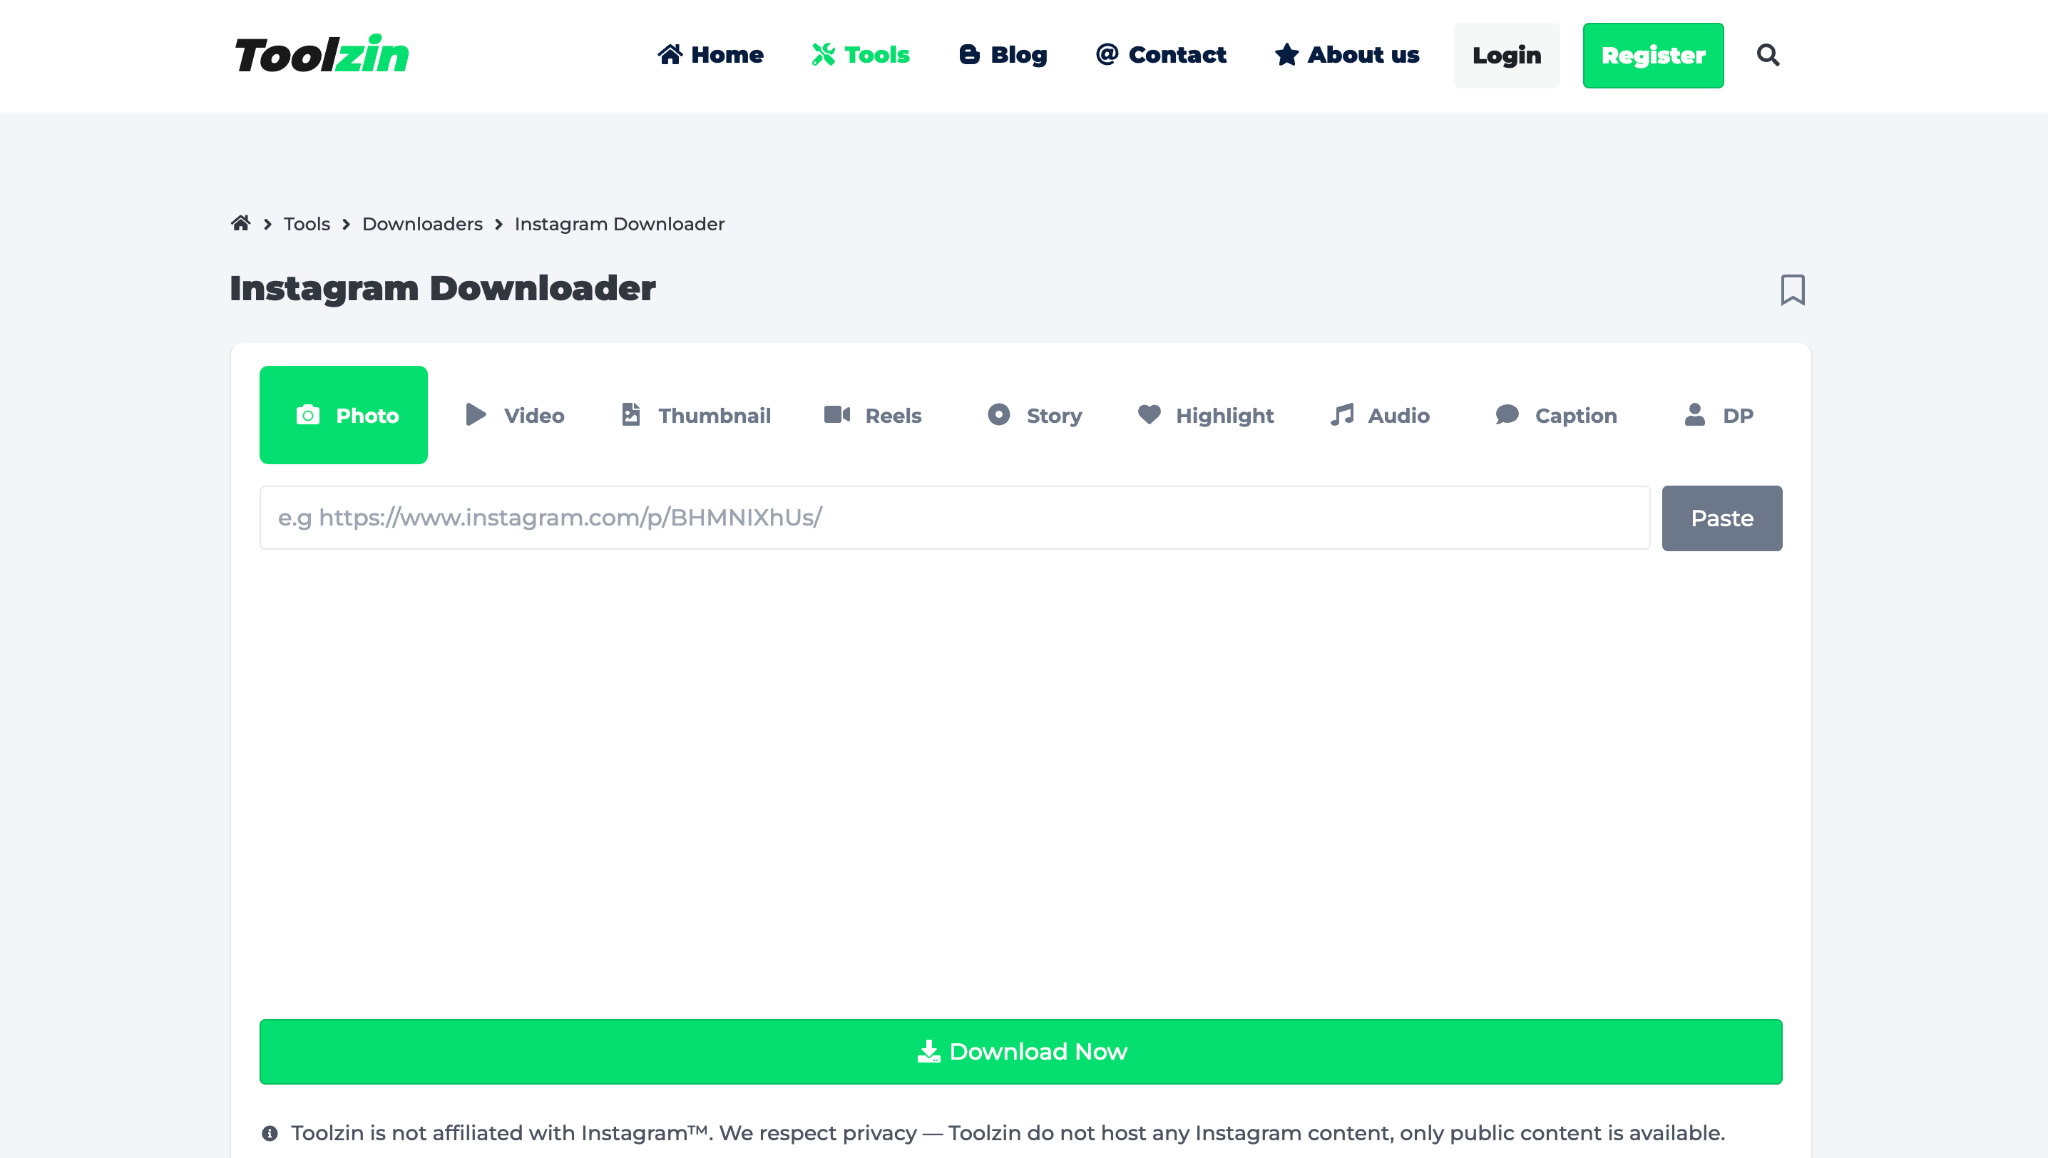Click the search icon
The image size is (2048, 1158).
point(1767,55)
